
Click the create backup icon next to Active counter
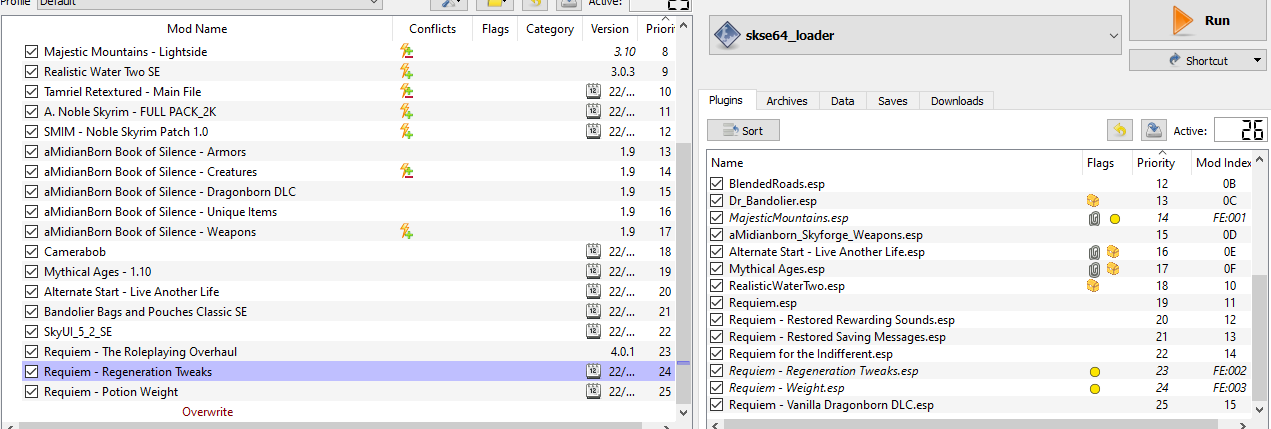pos(1153,130)
